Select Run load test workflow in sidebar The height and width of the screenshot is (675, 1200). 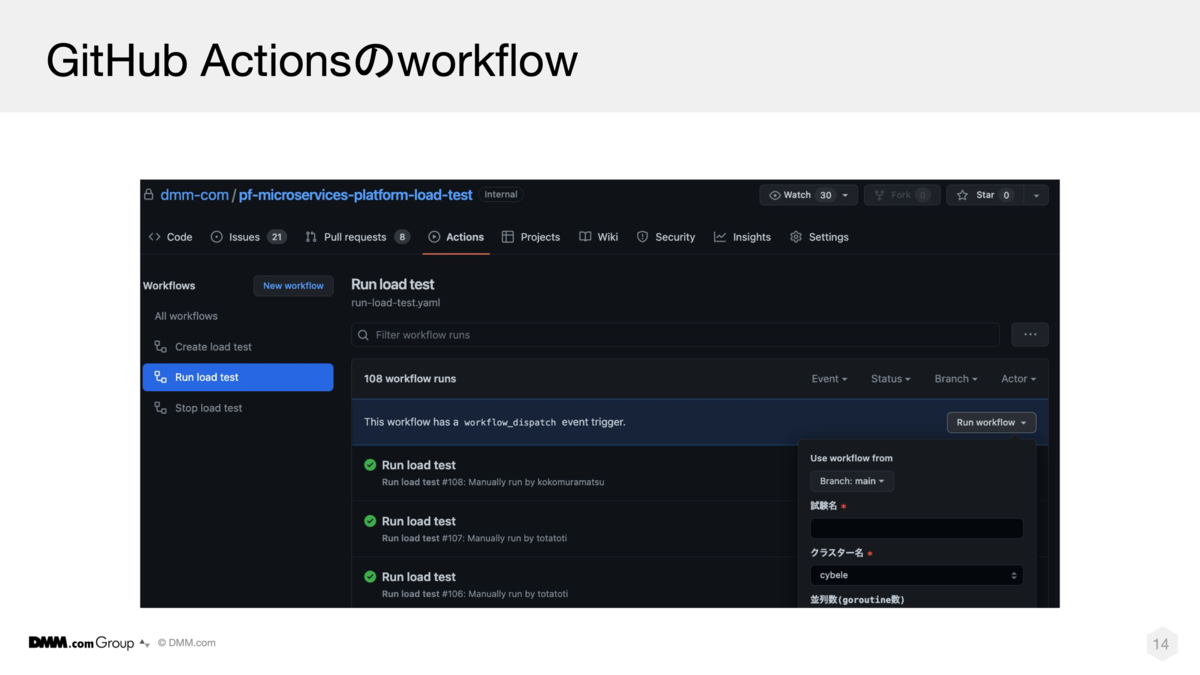pyautogui.click(x=238, y=377)
